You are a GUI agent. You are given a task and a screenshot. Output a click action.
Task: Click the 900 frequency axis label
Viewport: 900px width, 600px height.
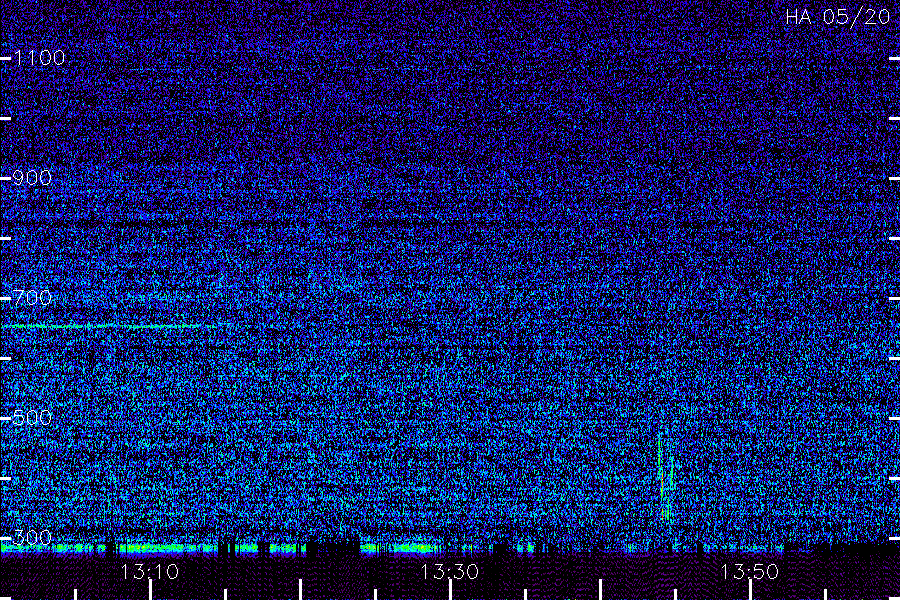coord(32,178)
